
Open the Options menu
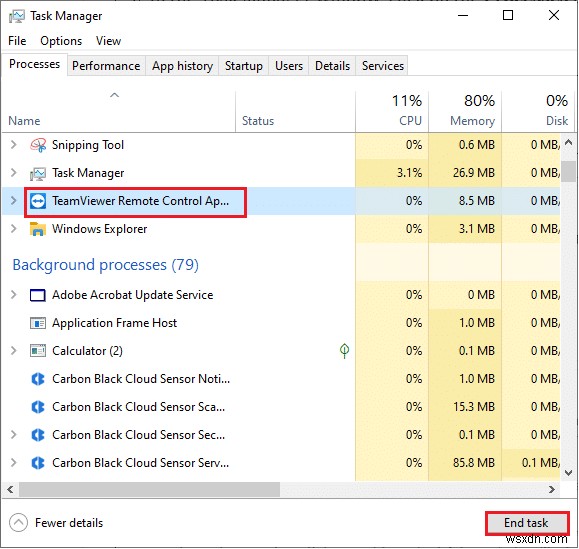point(61,41)
